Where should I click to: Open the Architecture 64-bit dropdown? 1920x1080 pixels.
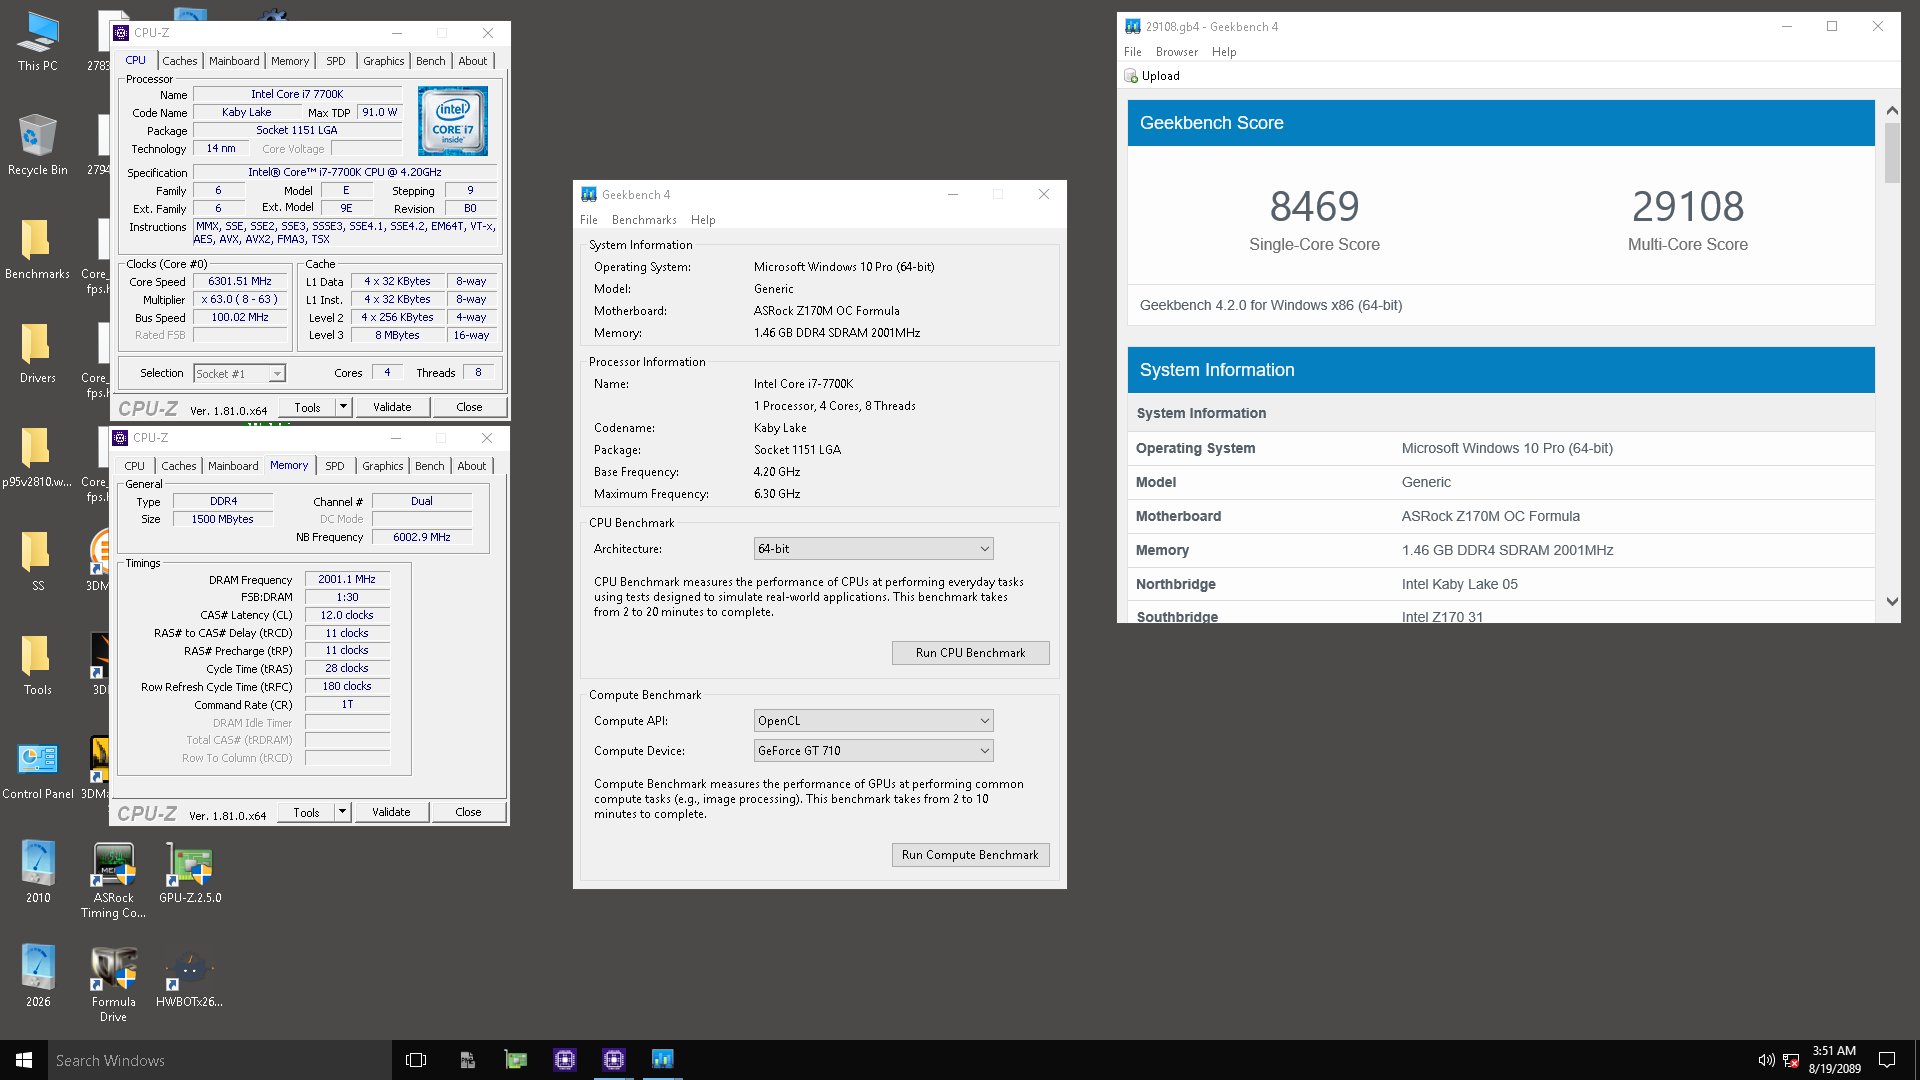873,549
